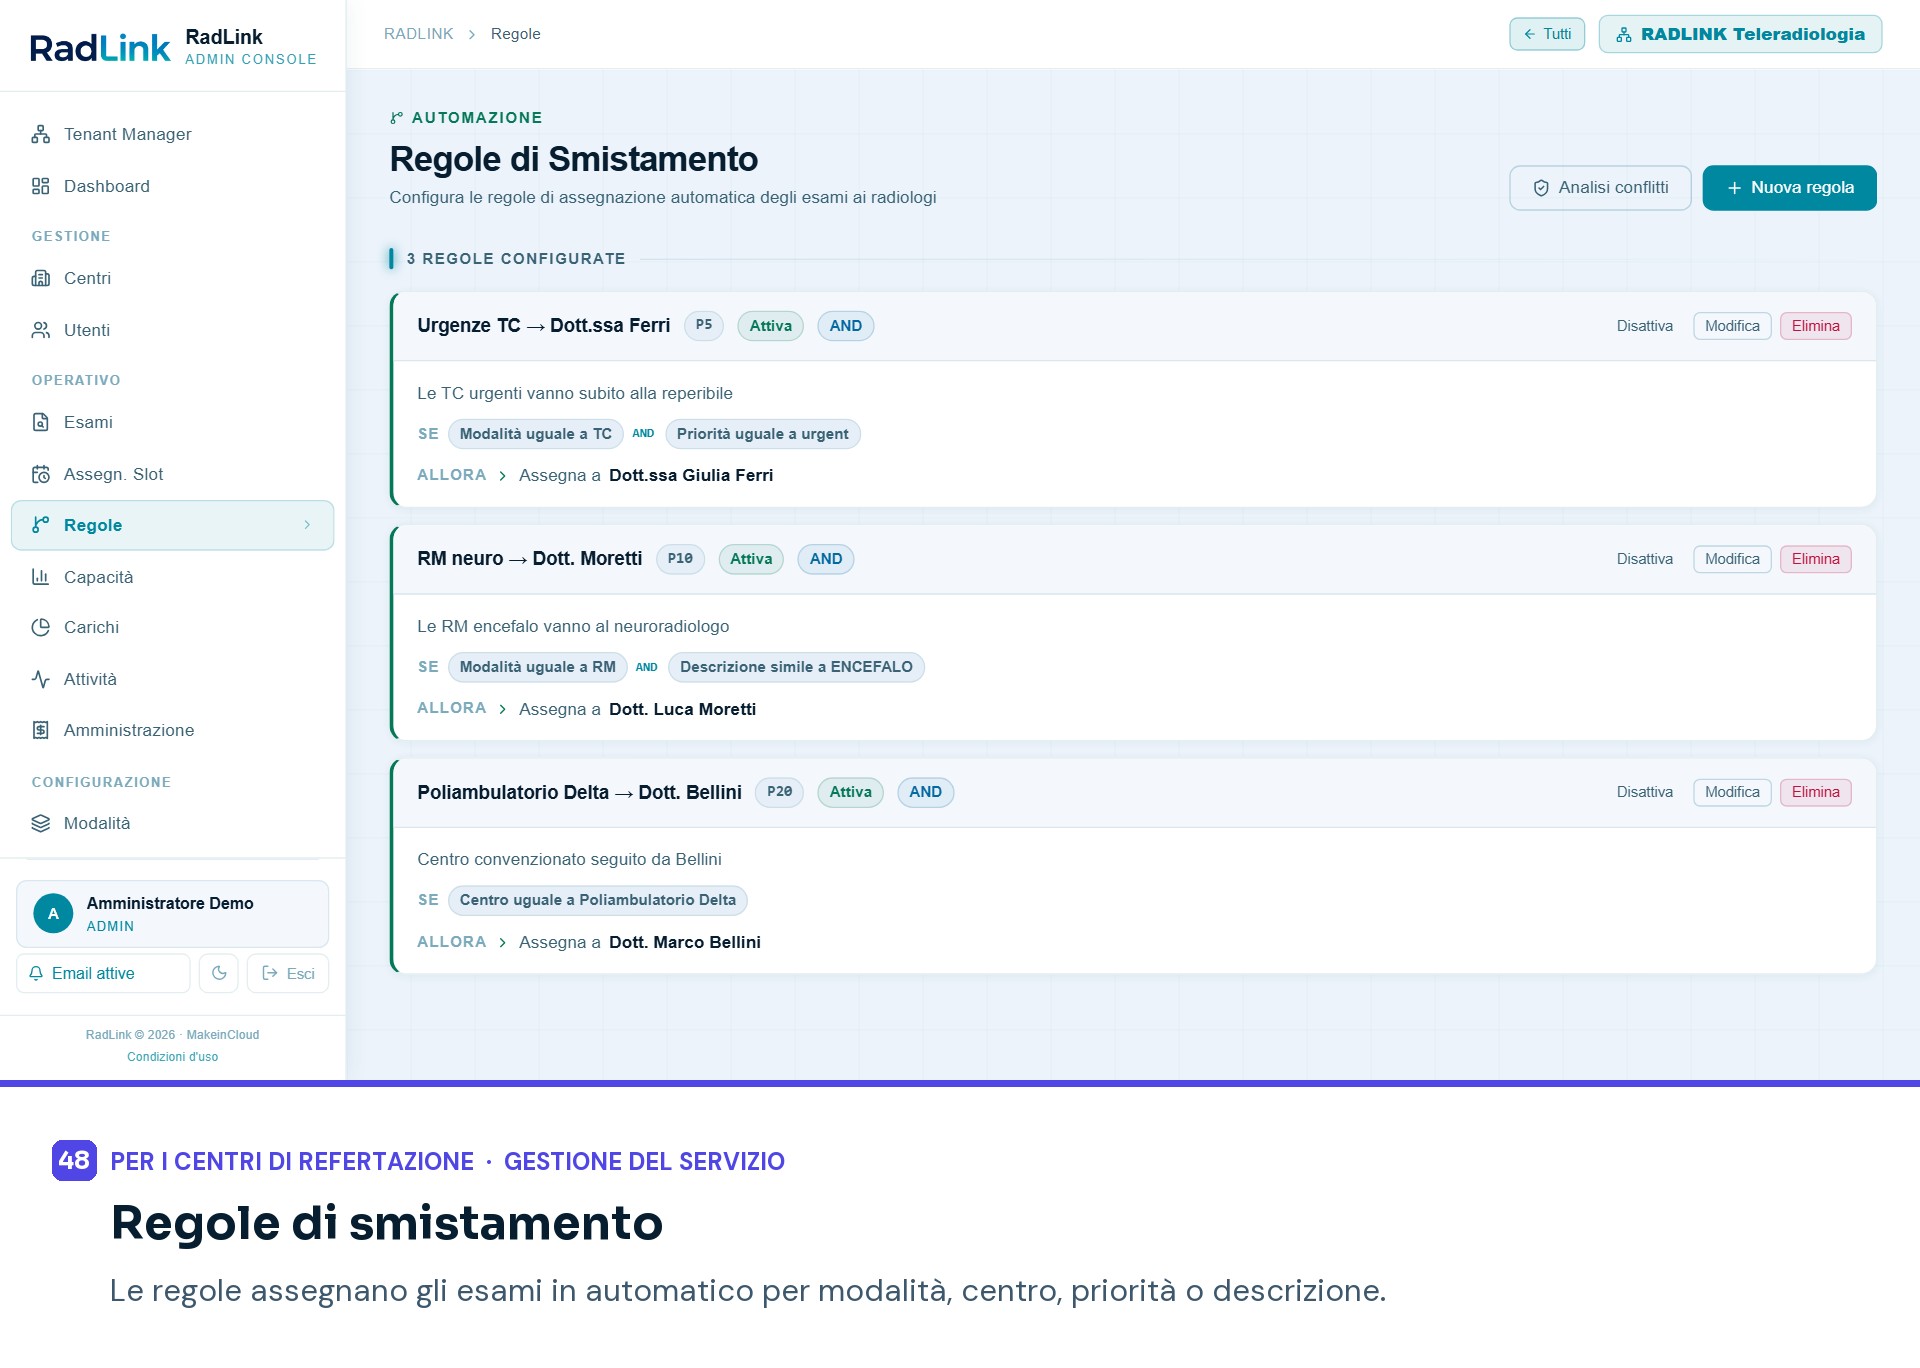Viewport: 1920px width, 1368px height.
Task: Click the 'Priorità uguale a urgent' condition
Action: 762,434
